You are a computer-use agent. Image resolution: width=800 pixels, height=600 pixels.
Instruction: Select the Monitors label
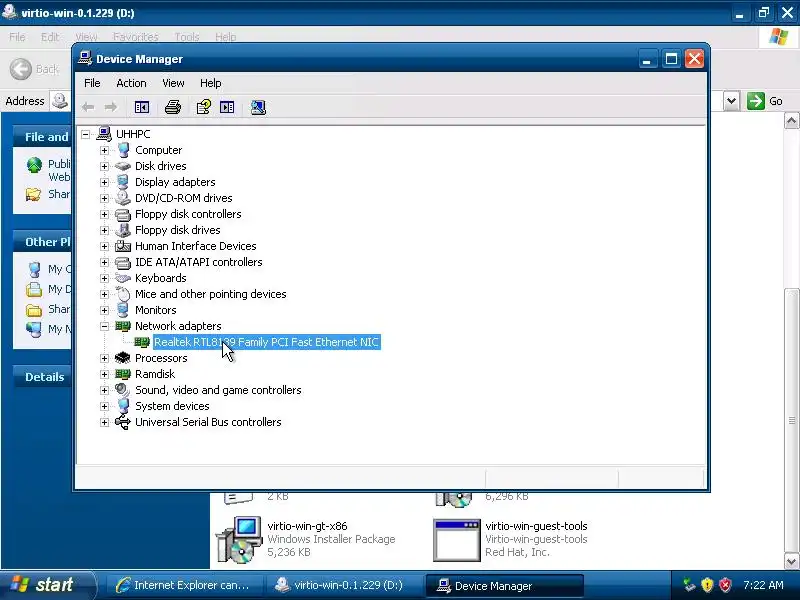point(156,310)
